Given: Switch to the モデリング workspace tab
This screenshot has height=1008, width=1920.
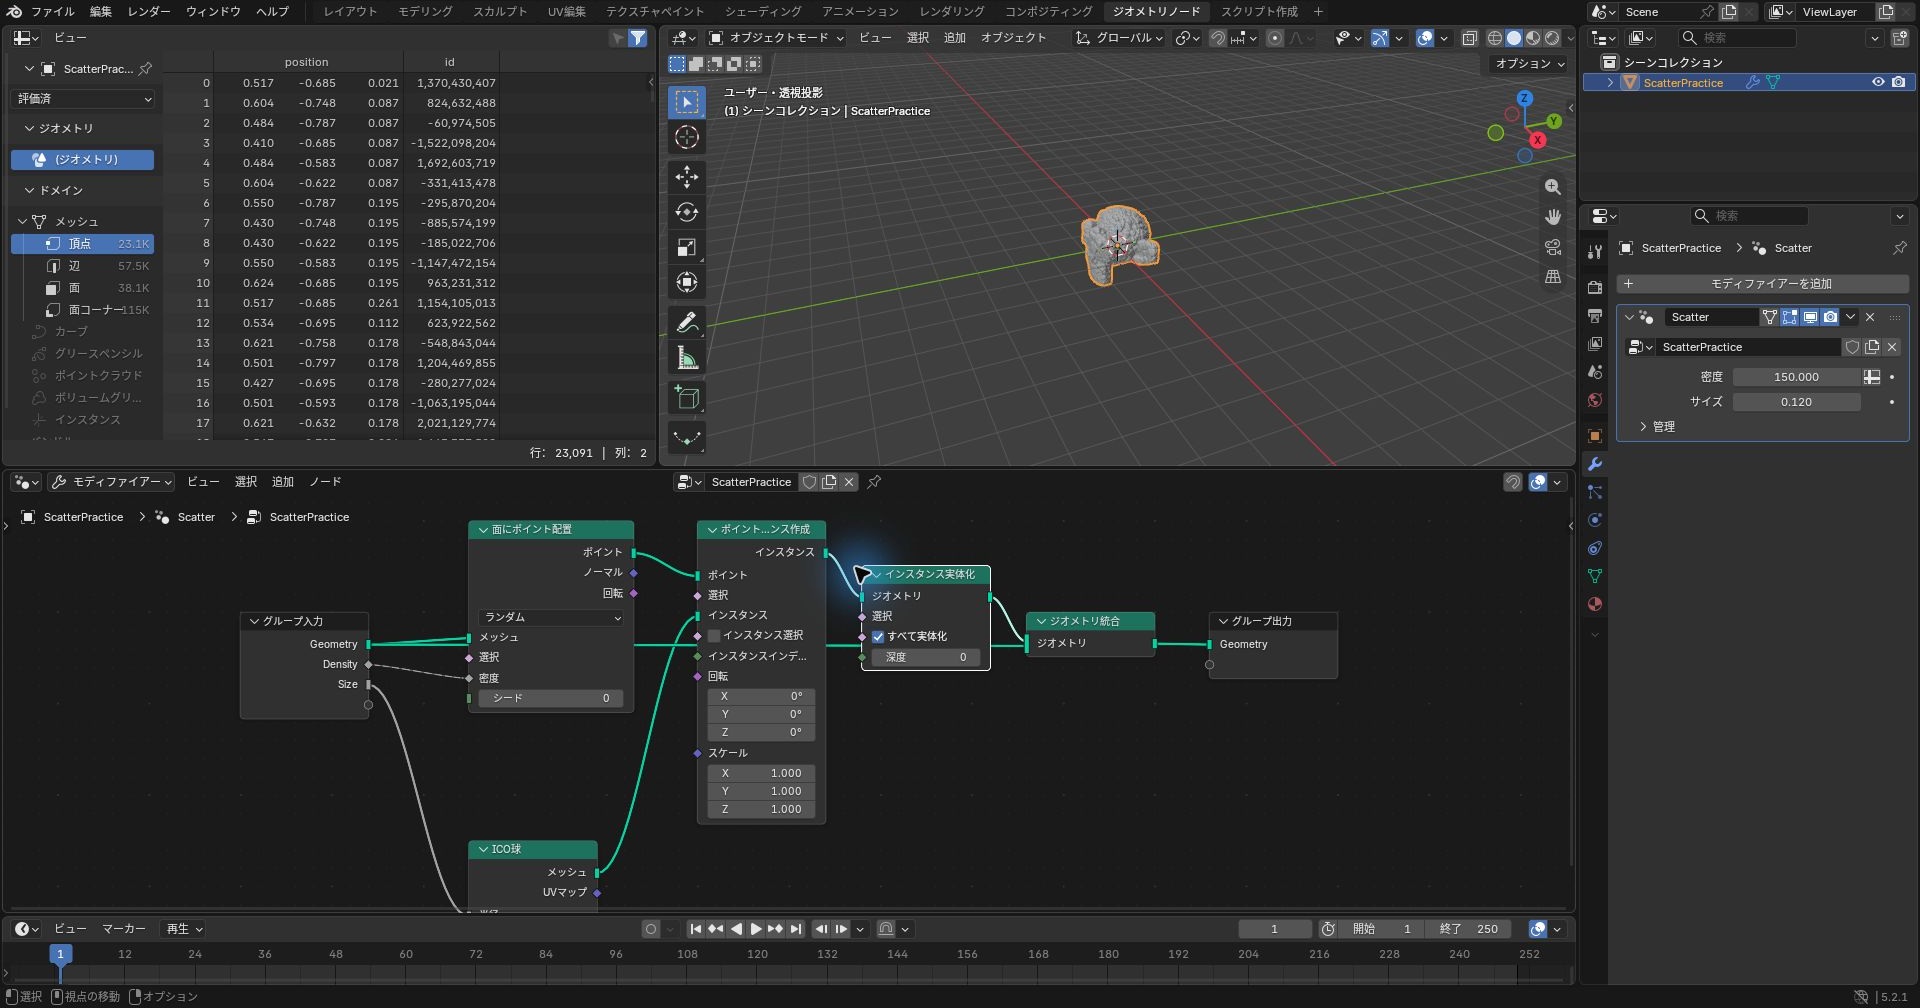Looking at the screenshot, I should pyautogui.click(x=425, y=11).
